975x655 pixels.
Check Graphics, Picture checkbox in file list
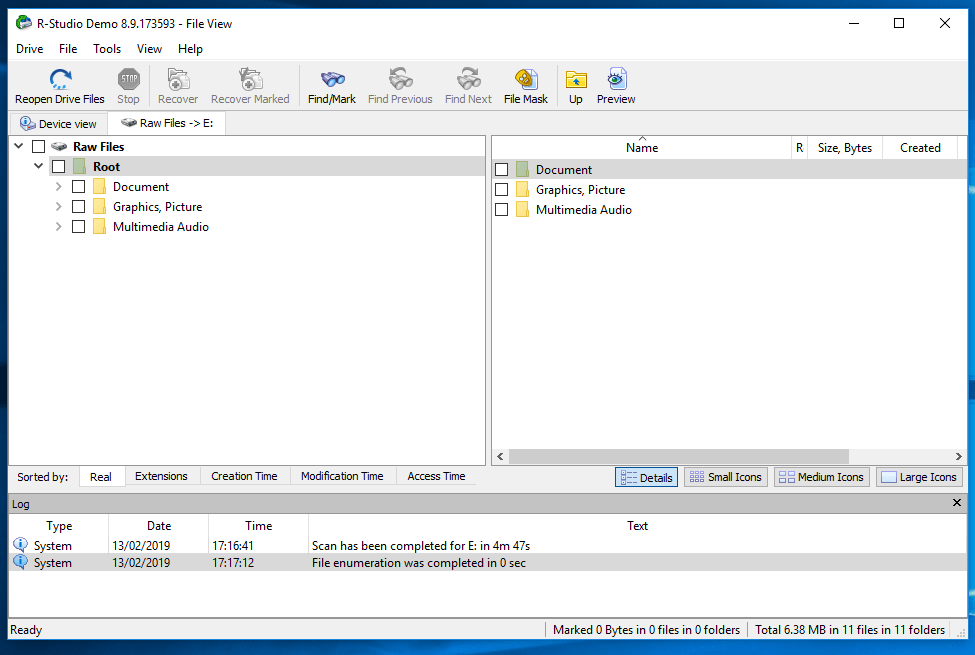point(502,190)
